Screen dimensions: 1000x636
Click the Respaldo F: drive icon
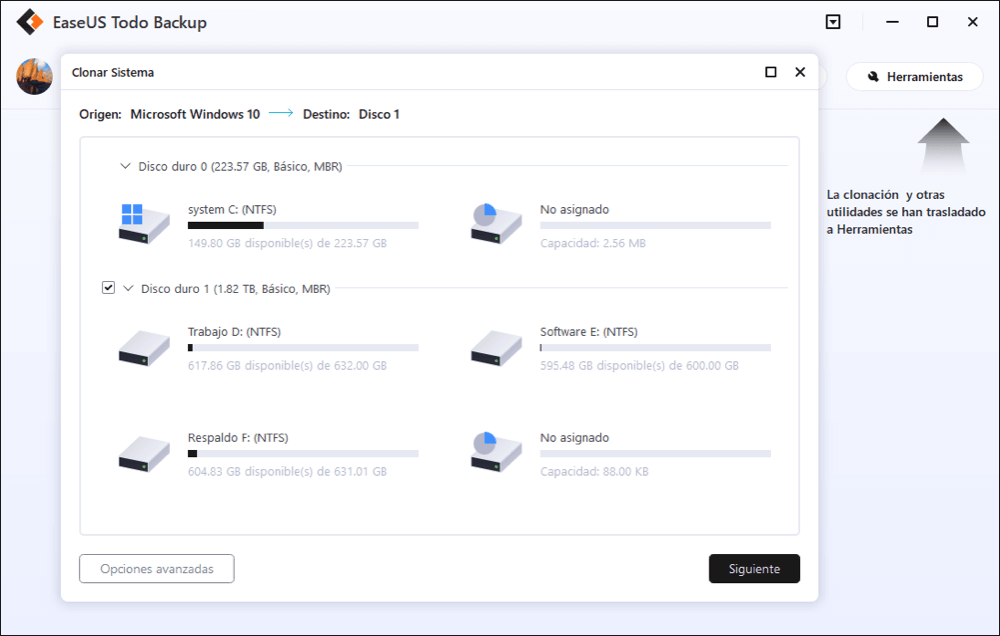[144, 454]
